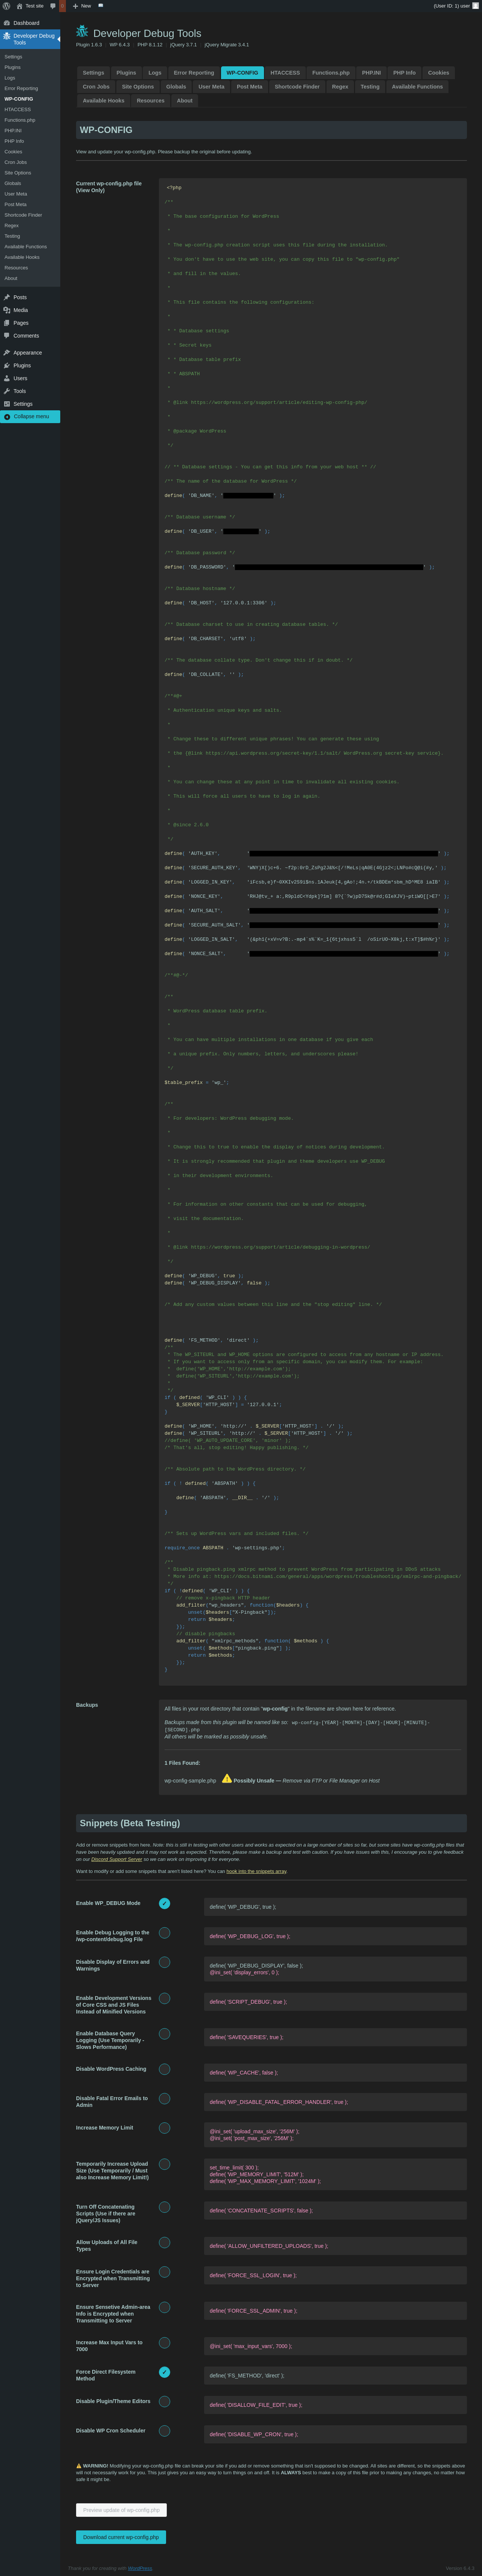This screenshot has height=2576, width=482.
Task: Enable Debug Logging to debug.log
Action: click(164, 1932)
